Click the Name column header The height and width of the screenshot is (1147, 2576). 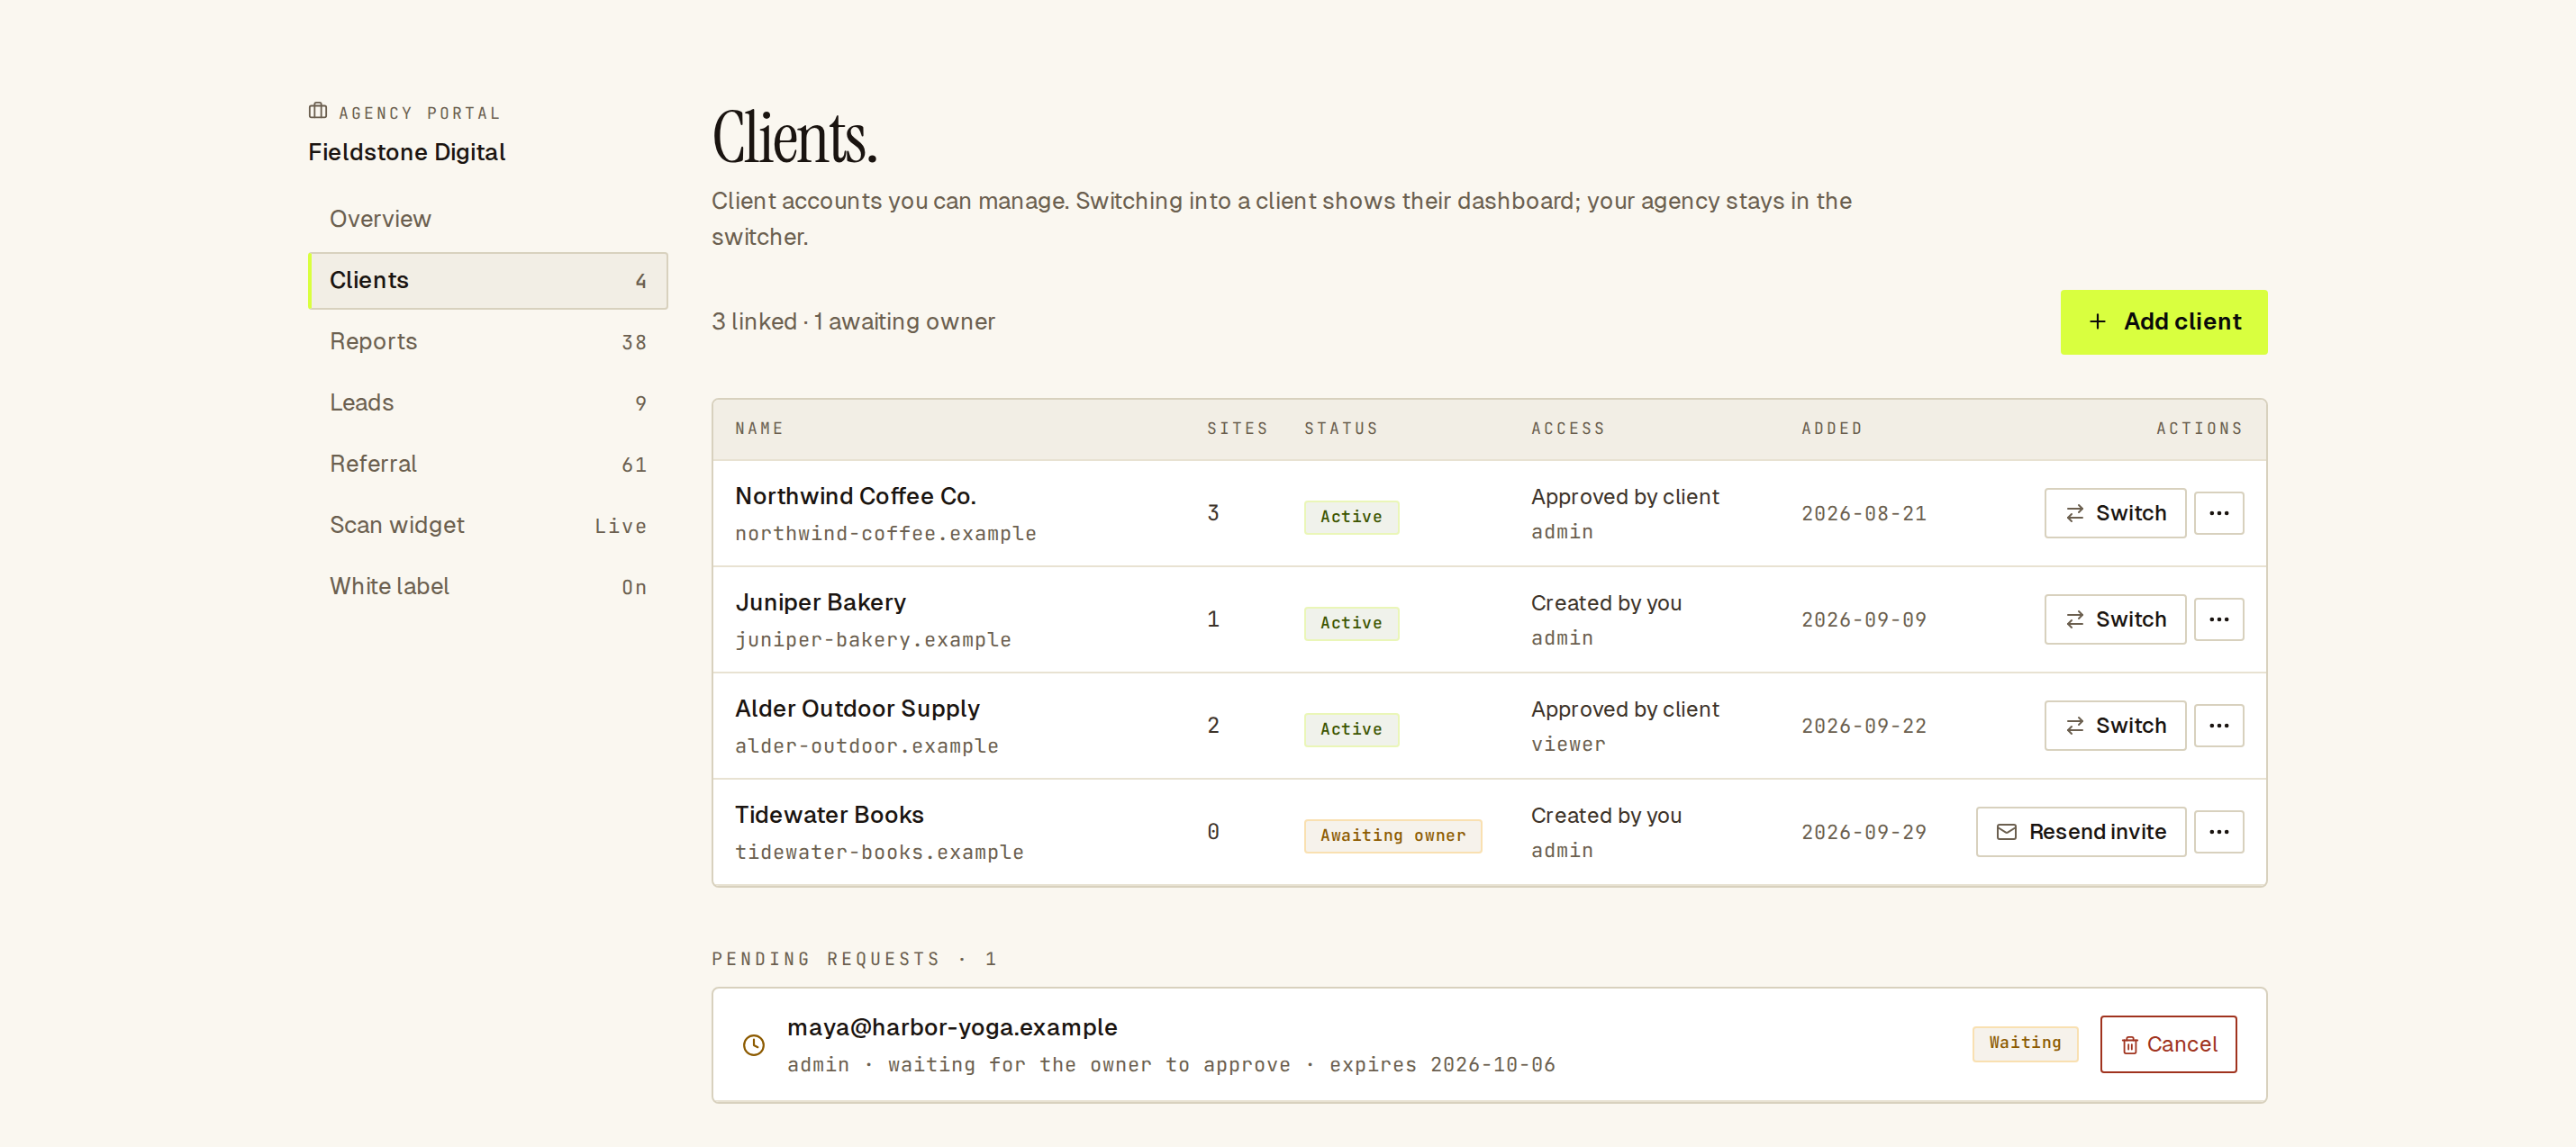coord(759,428)
